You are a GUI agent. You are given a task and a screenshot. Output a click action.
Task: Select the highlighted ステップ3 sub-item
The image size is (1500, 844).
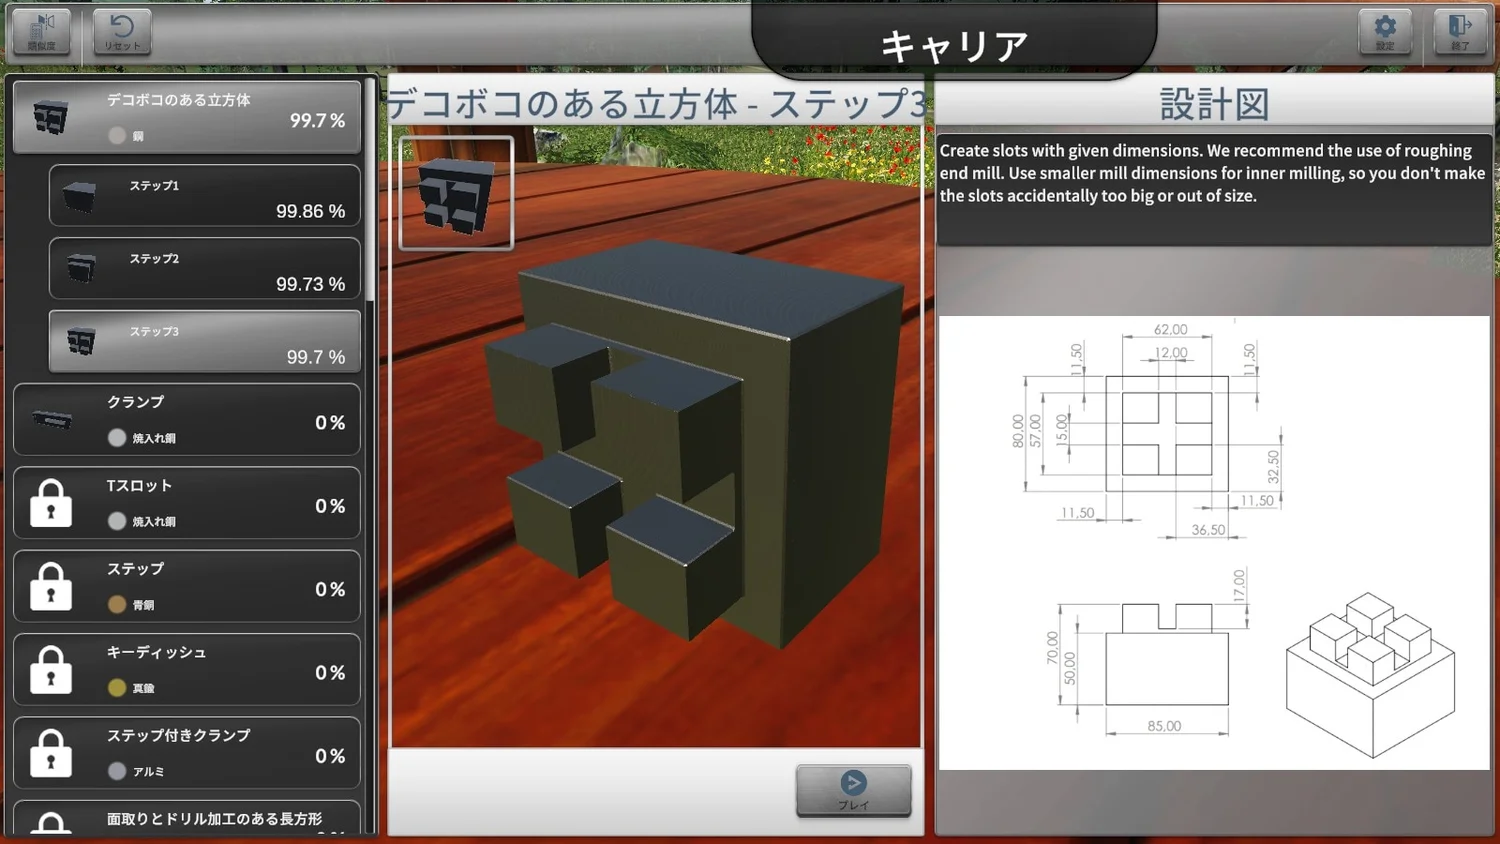pyautogui.click(x=204, y=342)
